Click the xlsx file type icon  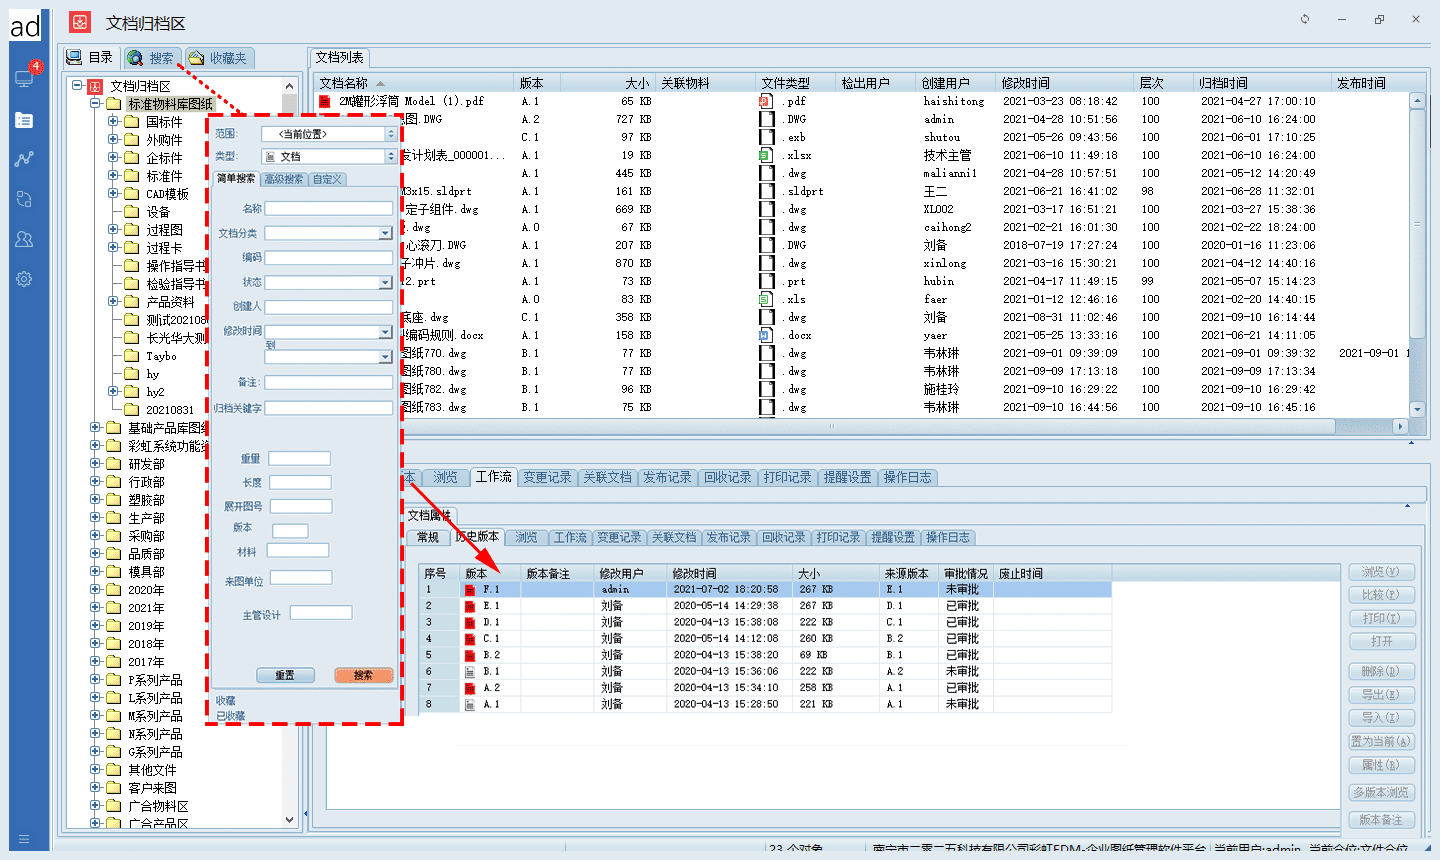(x=765, y=155)
